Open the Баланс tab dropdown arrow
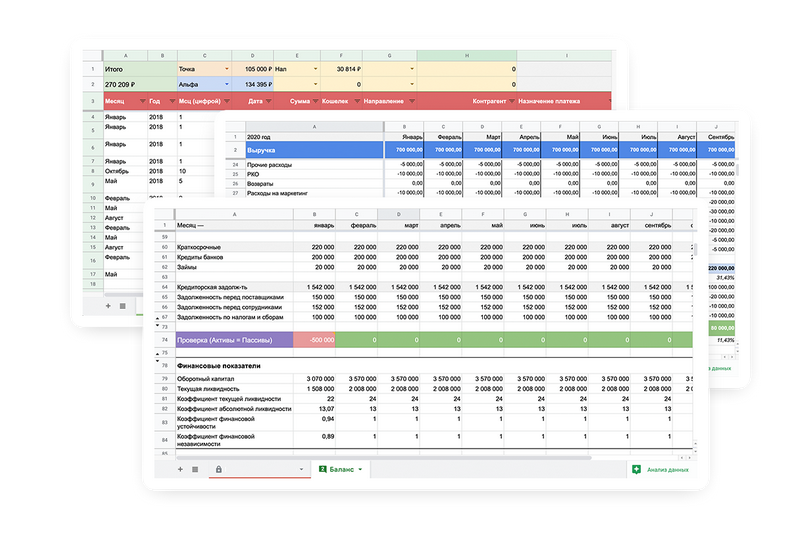797x550 pixels. (x=360, y=468)
